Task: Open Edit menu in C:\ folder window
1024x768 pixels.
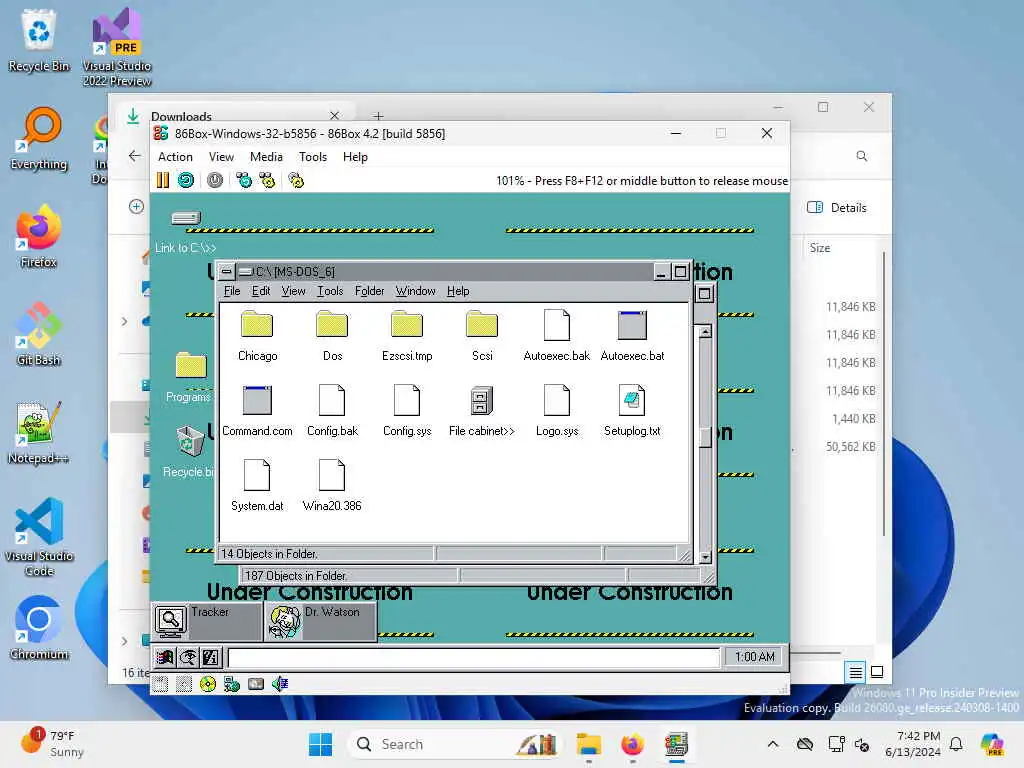Action: coord(261,291)
